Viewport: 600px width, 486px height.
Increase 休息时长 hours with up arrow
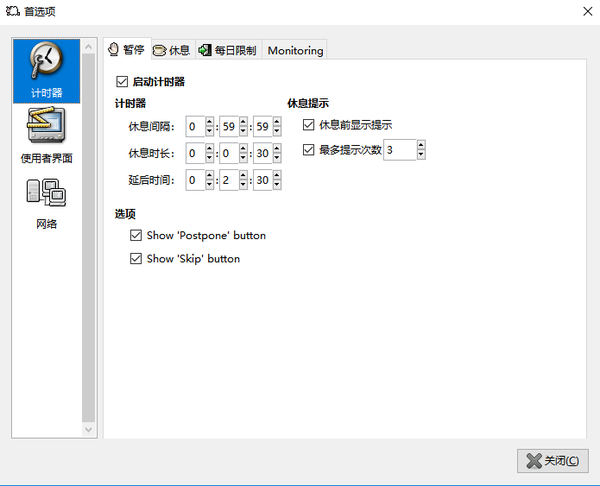[x=209, y=148]
